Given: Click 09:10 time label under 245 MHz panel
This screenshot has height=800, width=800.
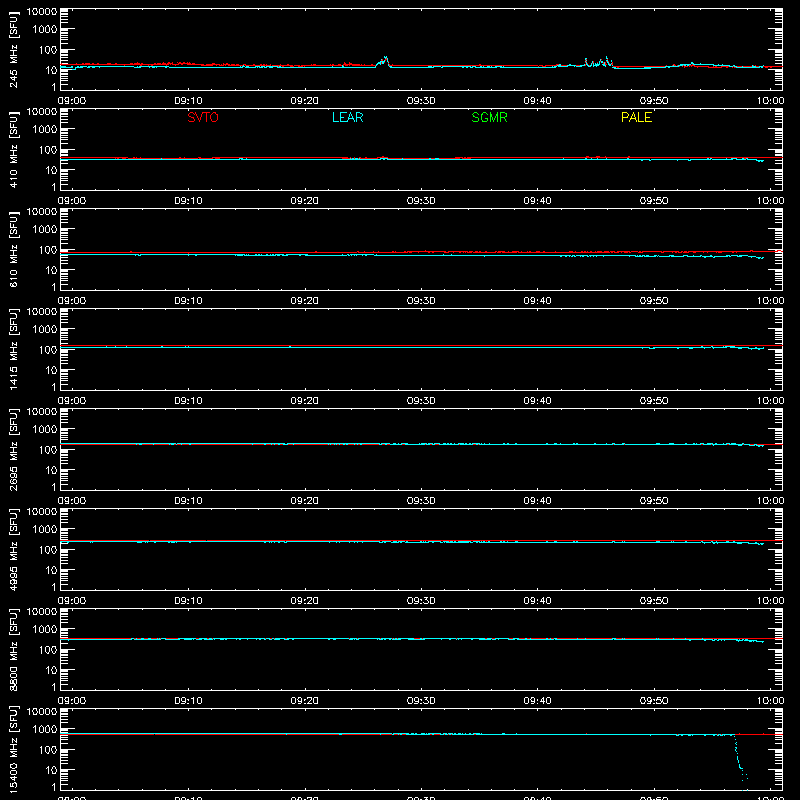Looking at the screenshot, I should click(188, 101).
